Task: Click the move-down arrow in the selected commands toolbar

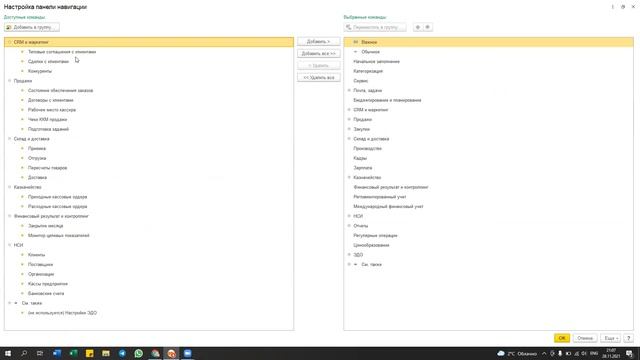Action: pos(427,27)
